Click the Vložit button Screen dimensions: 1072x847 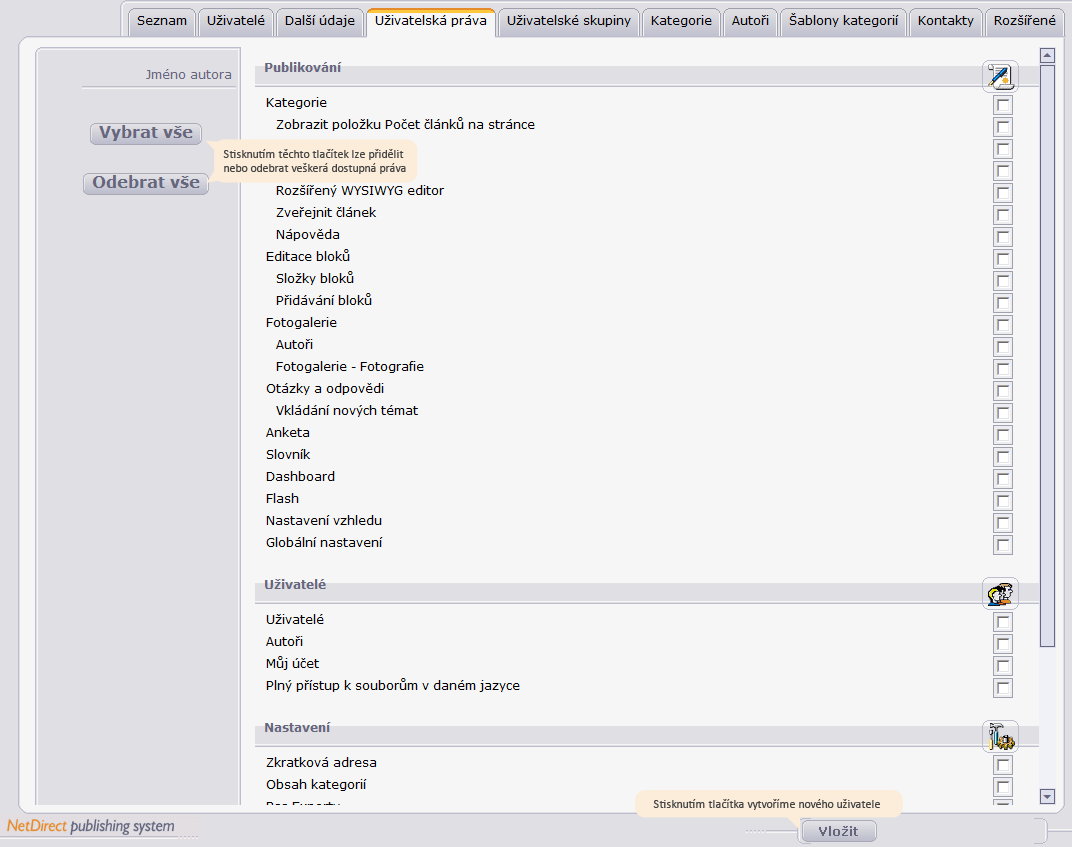[x=838, y=831]
